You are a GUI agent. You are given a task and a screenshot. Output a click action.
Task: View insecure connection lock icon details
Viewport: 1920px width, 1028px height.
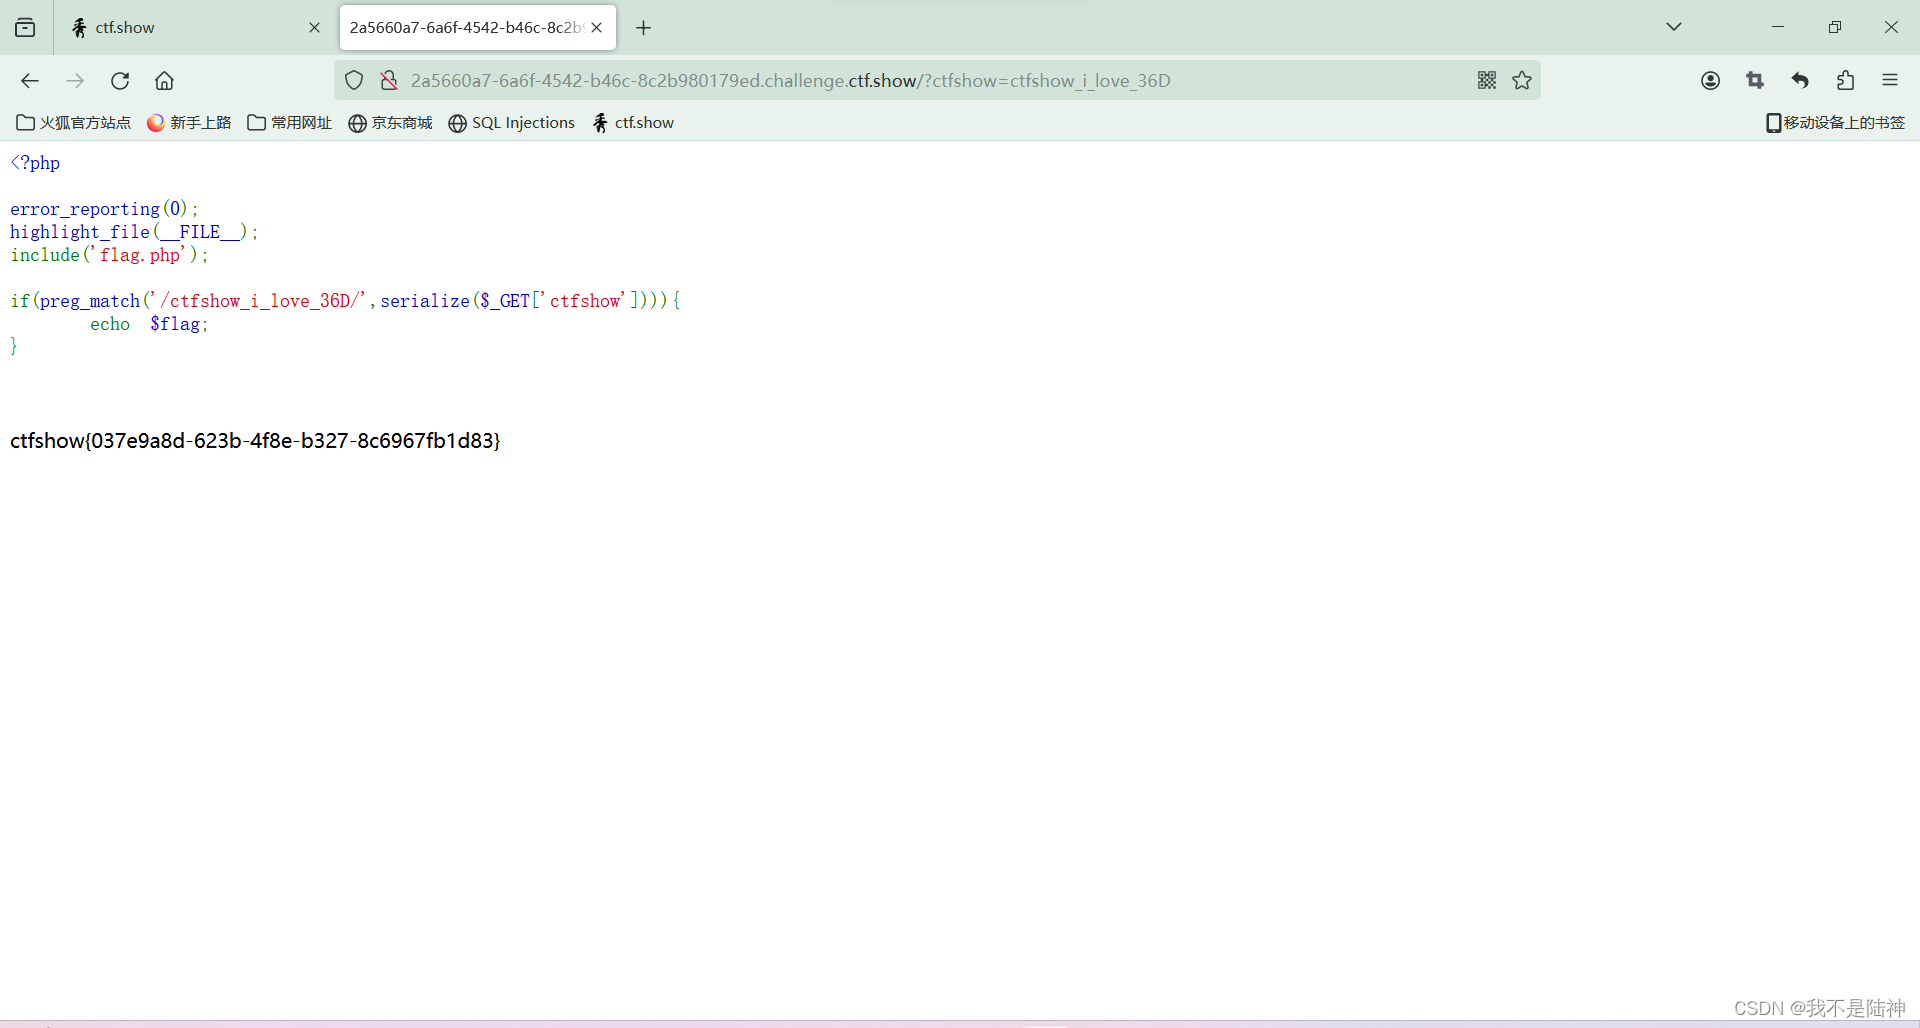click(389, 81)
